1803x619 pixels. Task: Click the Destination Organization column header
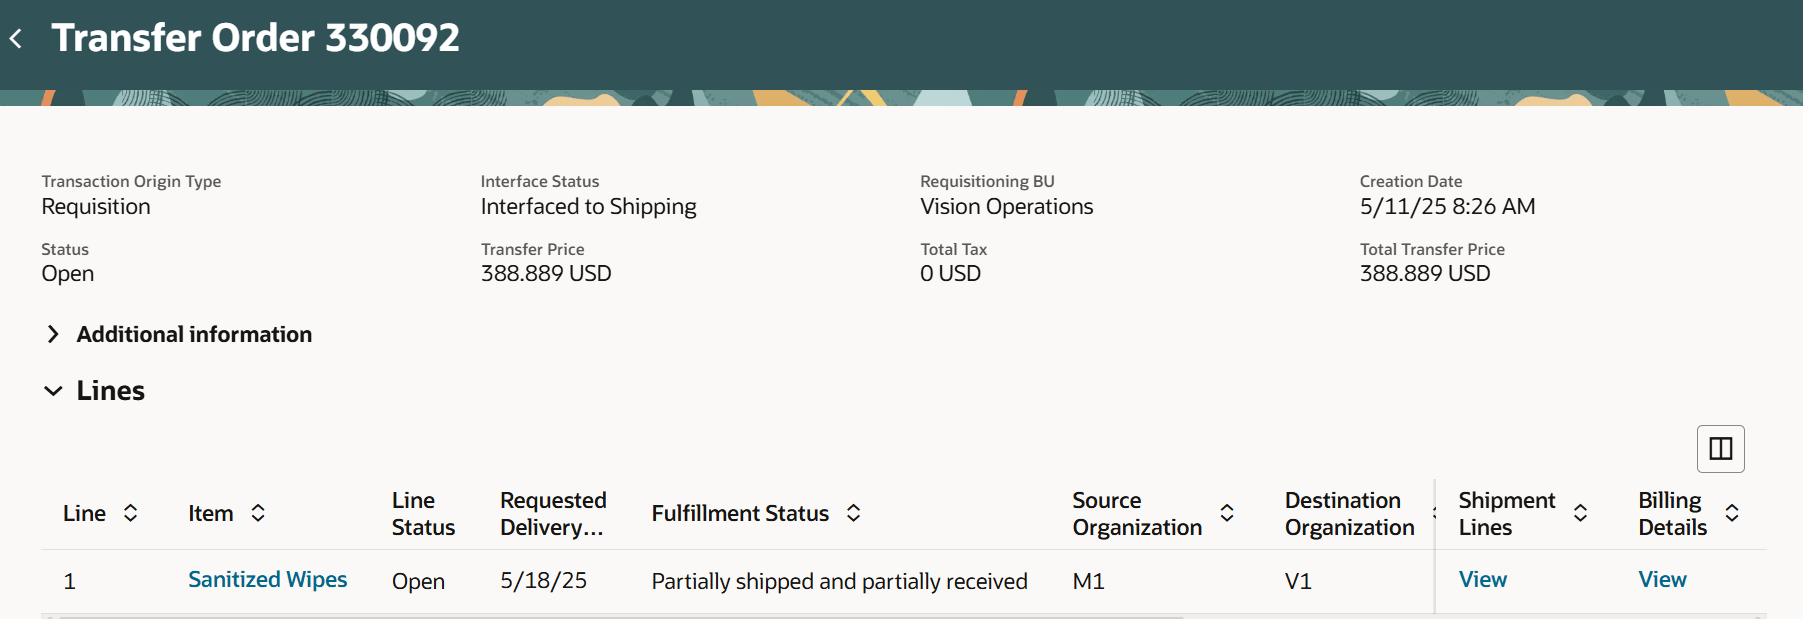pos(1349,513)
